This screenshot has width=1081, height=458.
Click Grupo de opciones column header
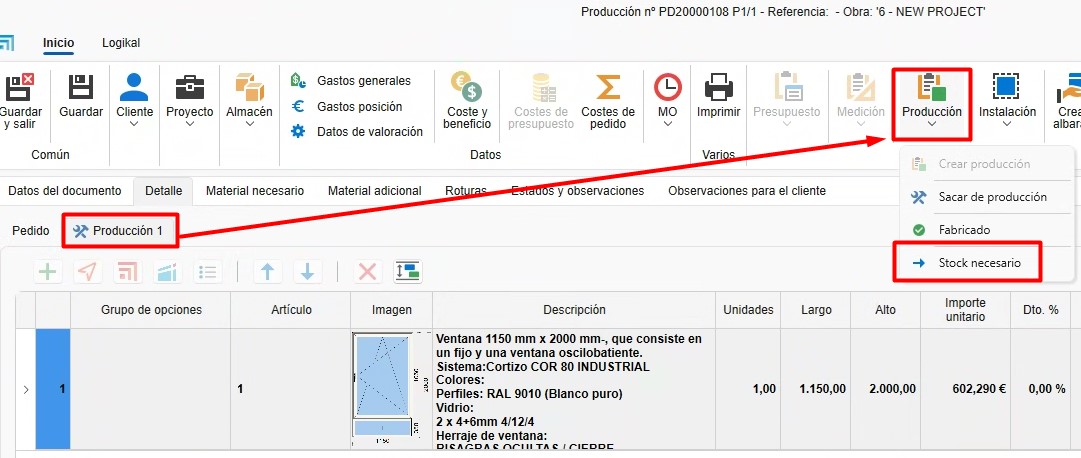(x=151, y=310)
